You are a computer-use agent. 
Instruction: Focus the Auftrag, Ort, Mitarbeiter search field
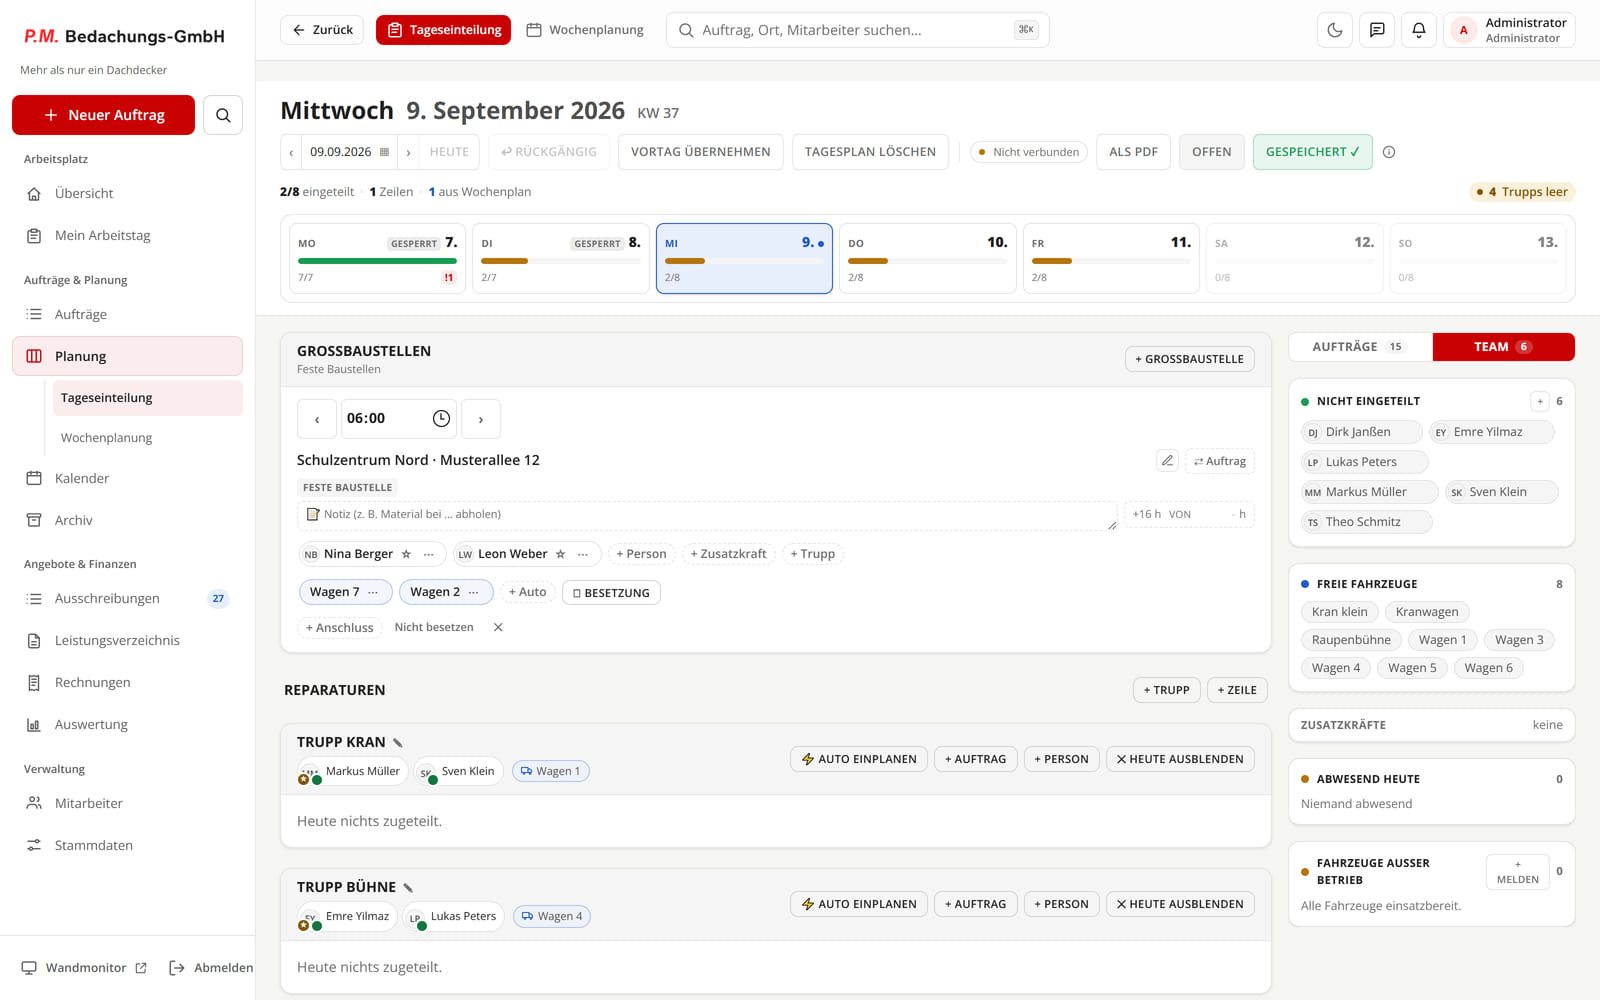coord(857,30)
